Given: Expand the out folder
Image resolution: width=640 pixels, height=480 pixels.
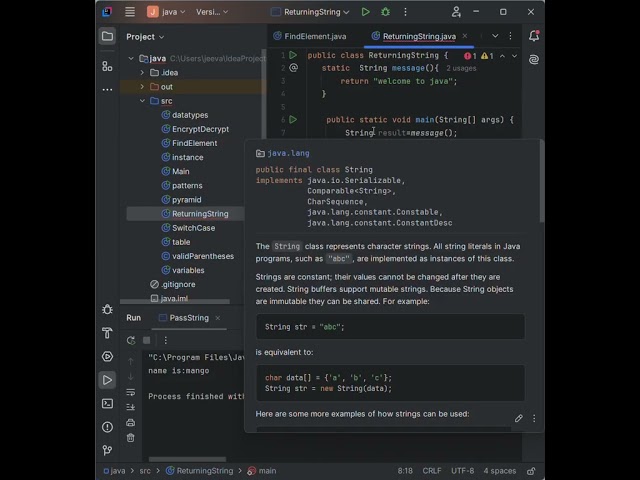Looking at the screenshot, I should pos(142,87).
